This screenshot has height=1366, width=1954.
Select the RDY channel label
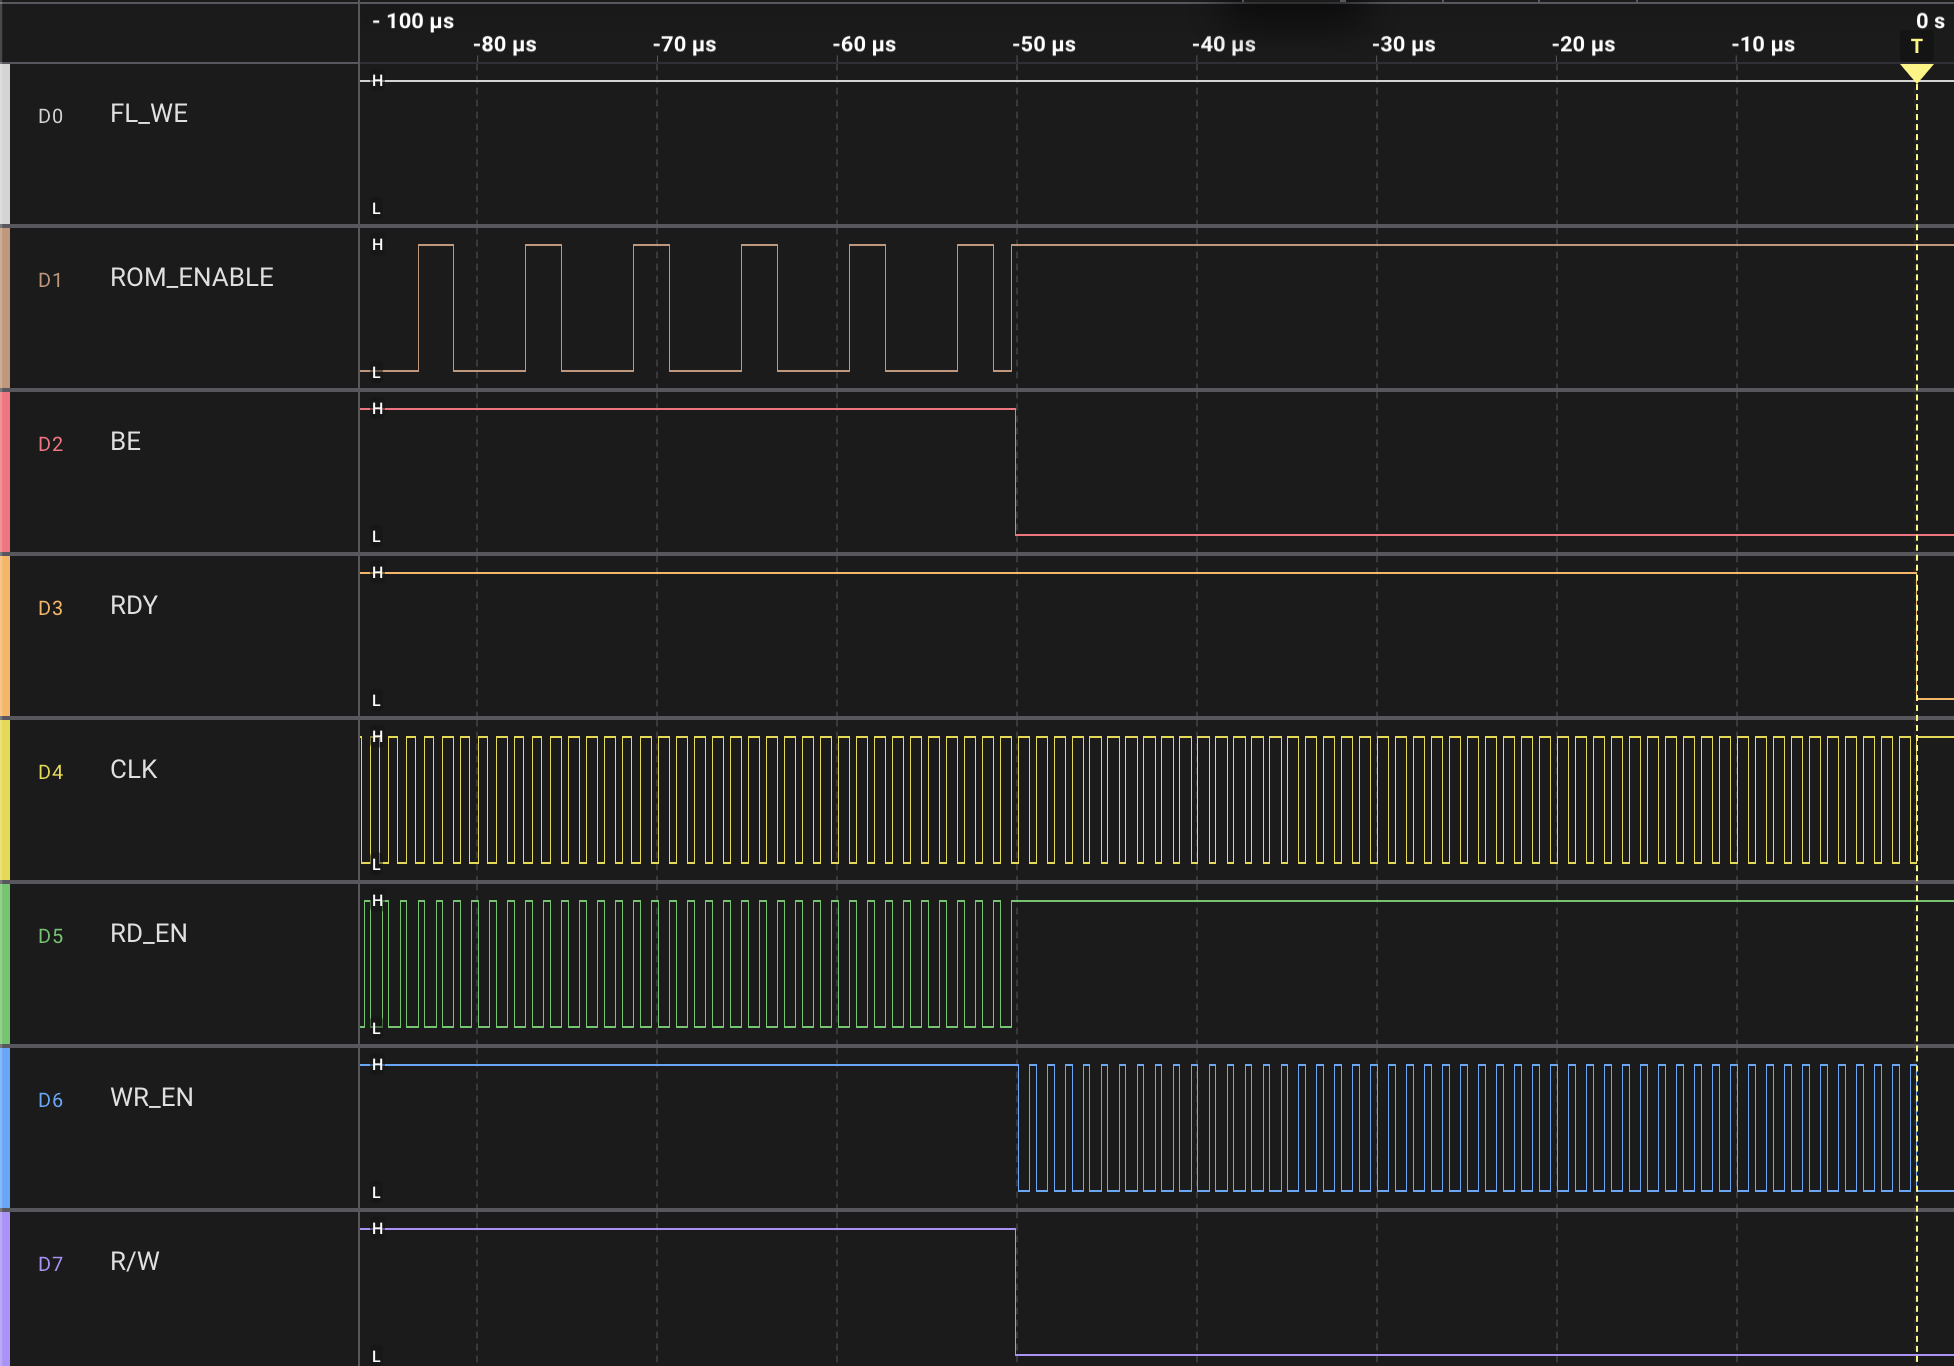click(134, 606)
